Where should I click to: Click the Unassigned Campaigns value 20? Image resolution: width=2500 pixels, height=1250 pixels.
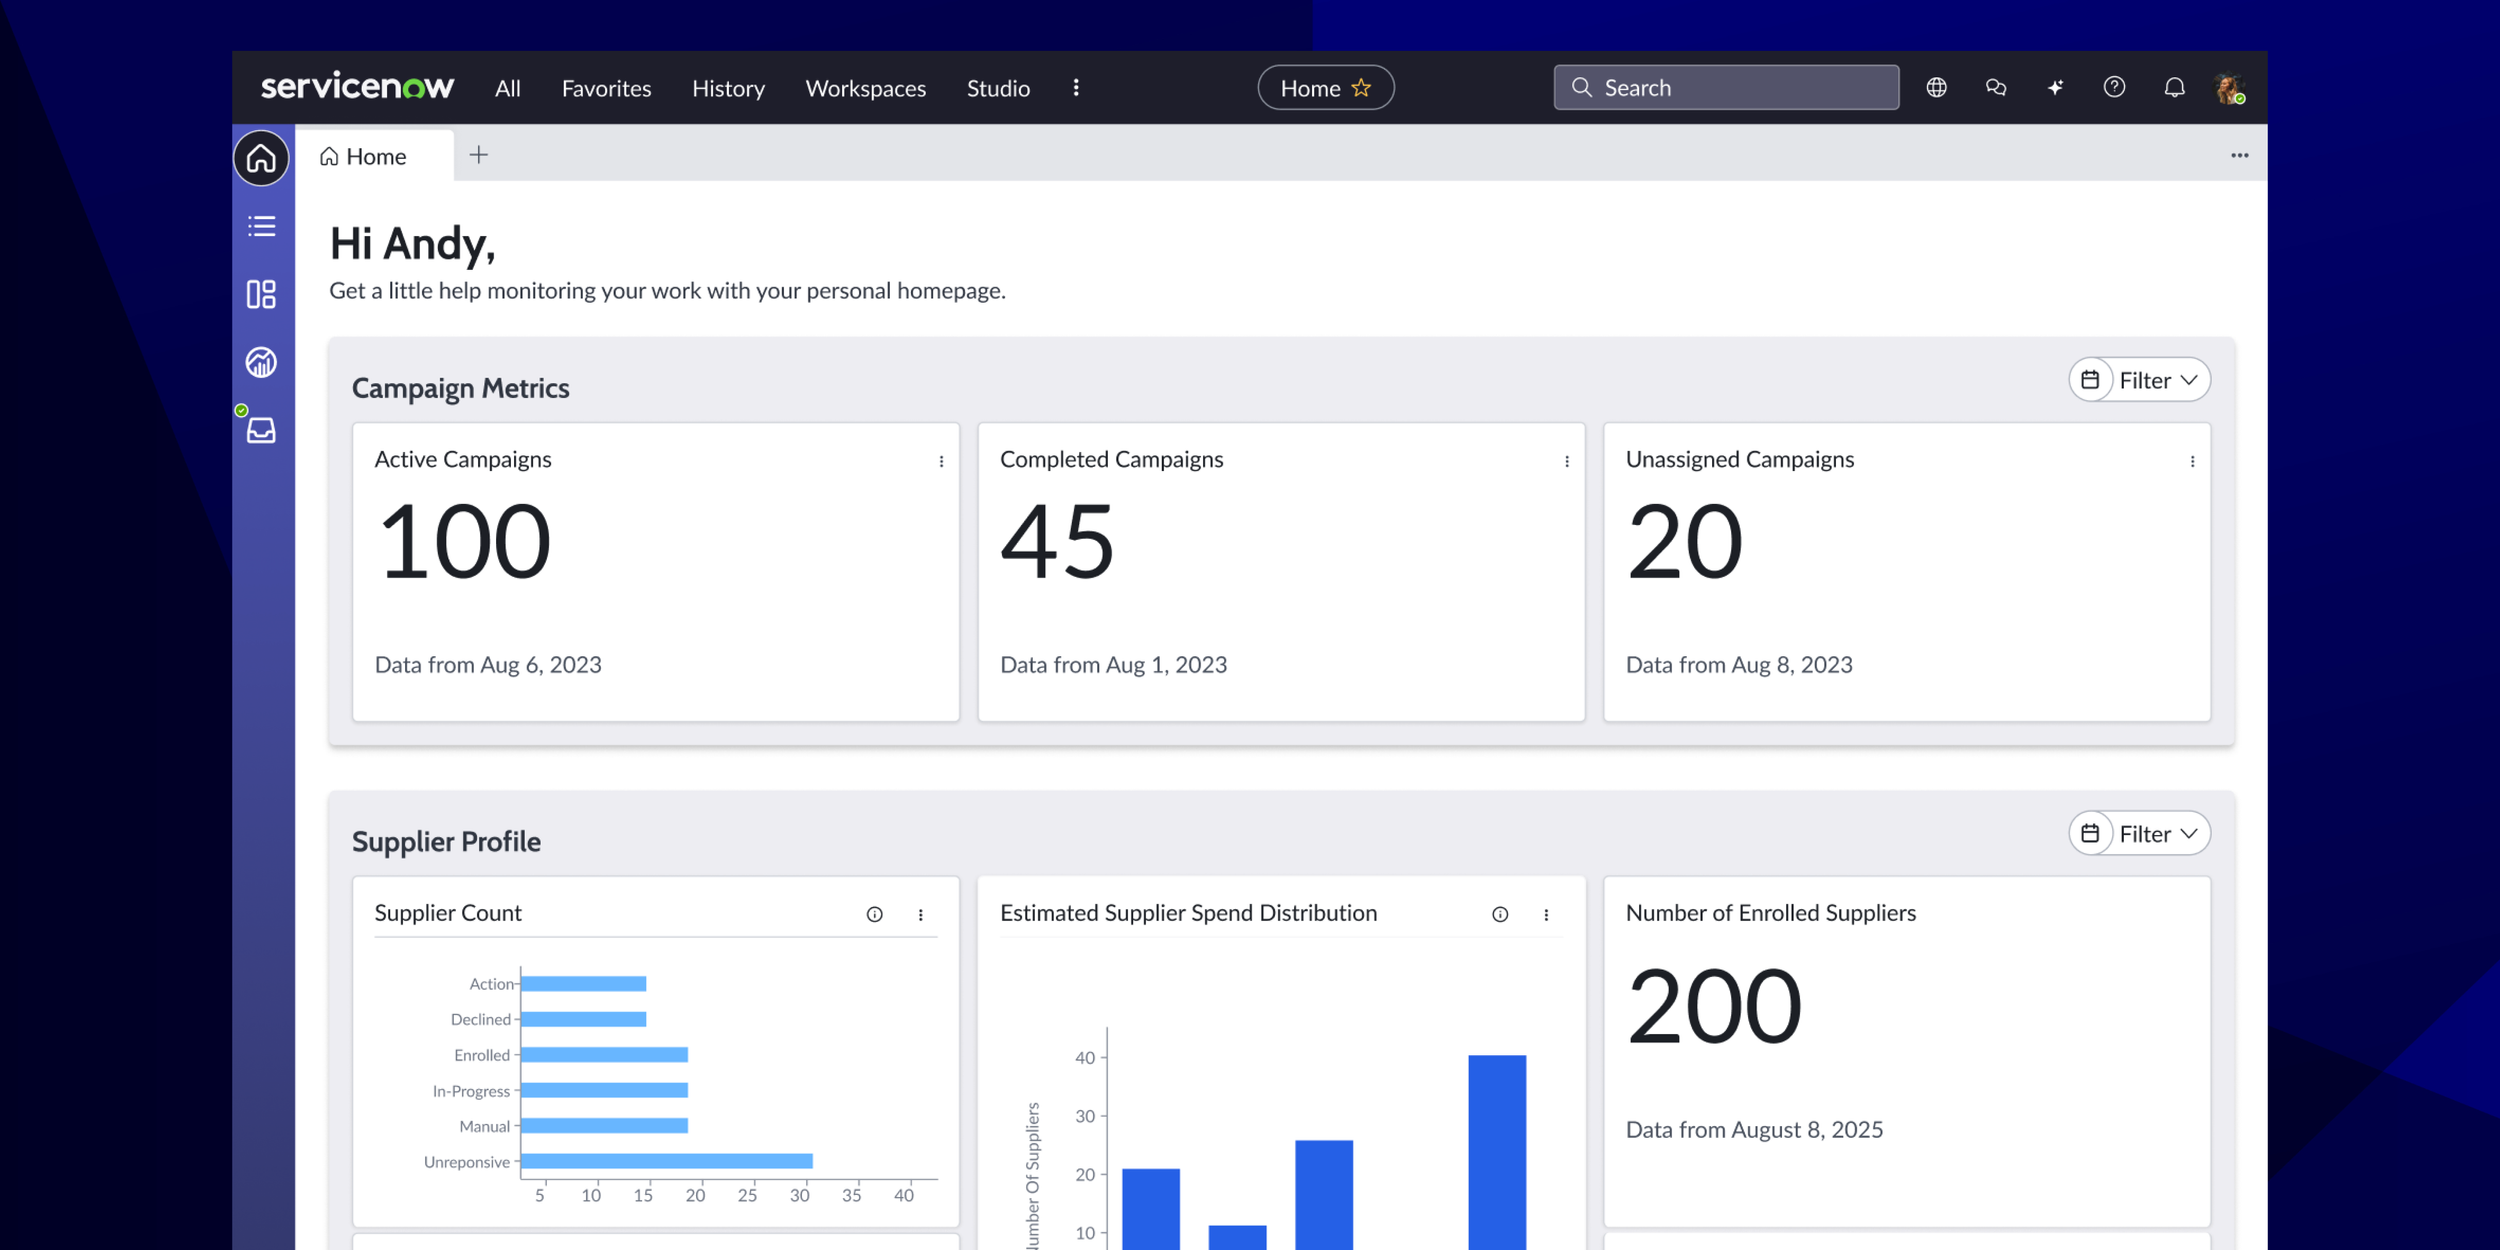point(1684,541)
